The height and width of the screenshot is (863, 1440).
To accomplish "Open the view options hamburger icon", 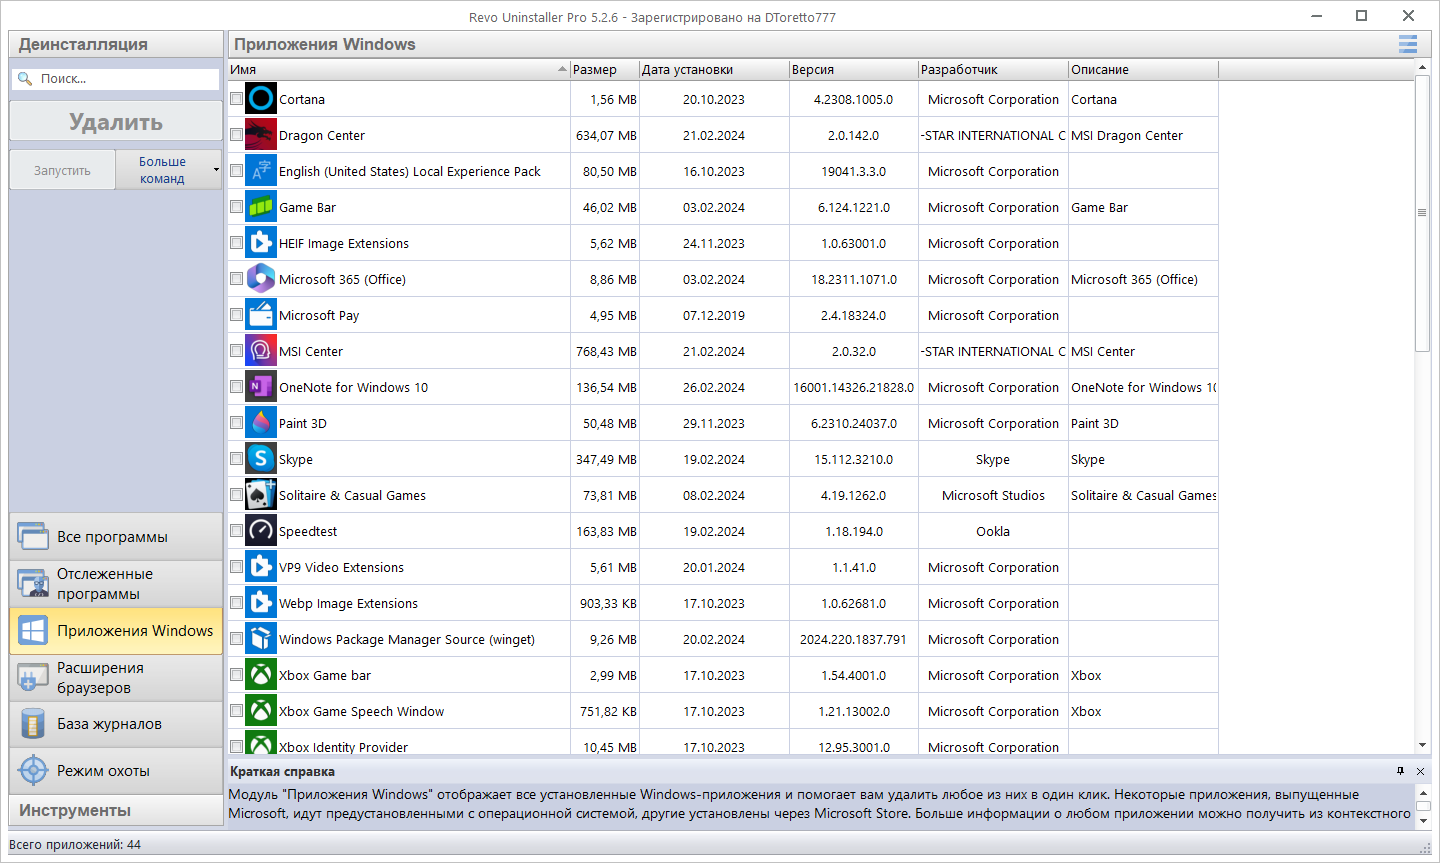I will point(1408,44).
